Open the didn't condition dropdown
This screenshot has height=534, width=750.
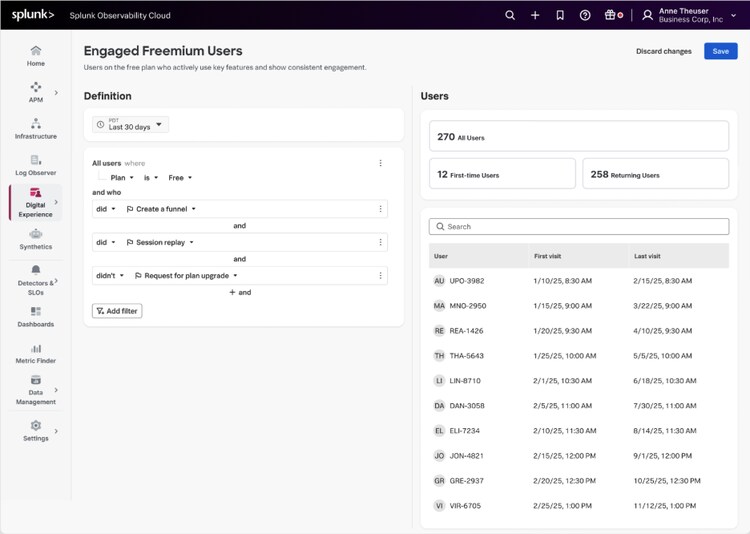coord(108,275)
